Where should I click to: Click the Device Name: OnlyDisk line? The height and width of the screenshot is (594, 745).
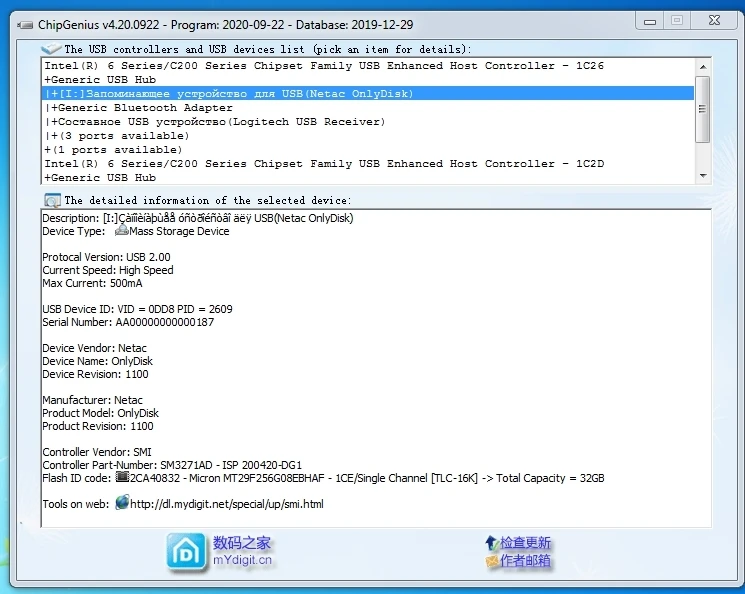tap(97, 361)
